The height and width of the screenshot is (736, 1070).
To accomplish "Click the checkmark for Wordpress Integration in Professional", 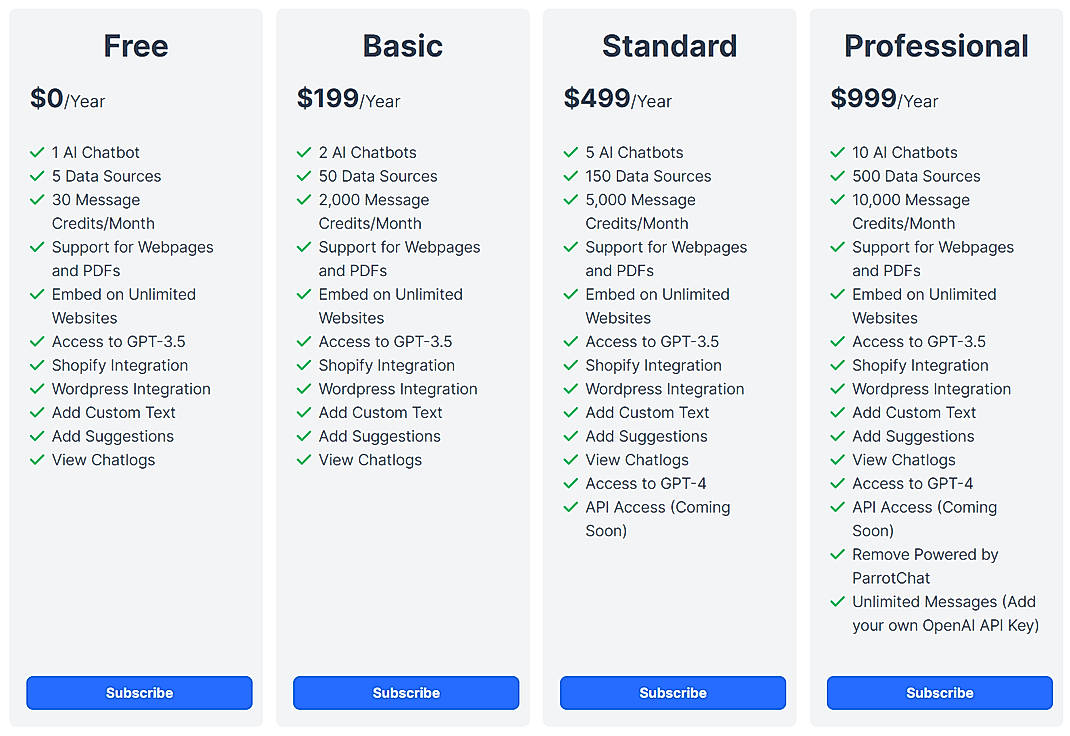I will [837, 389].
